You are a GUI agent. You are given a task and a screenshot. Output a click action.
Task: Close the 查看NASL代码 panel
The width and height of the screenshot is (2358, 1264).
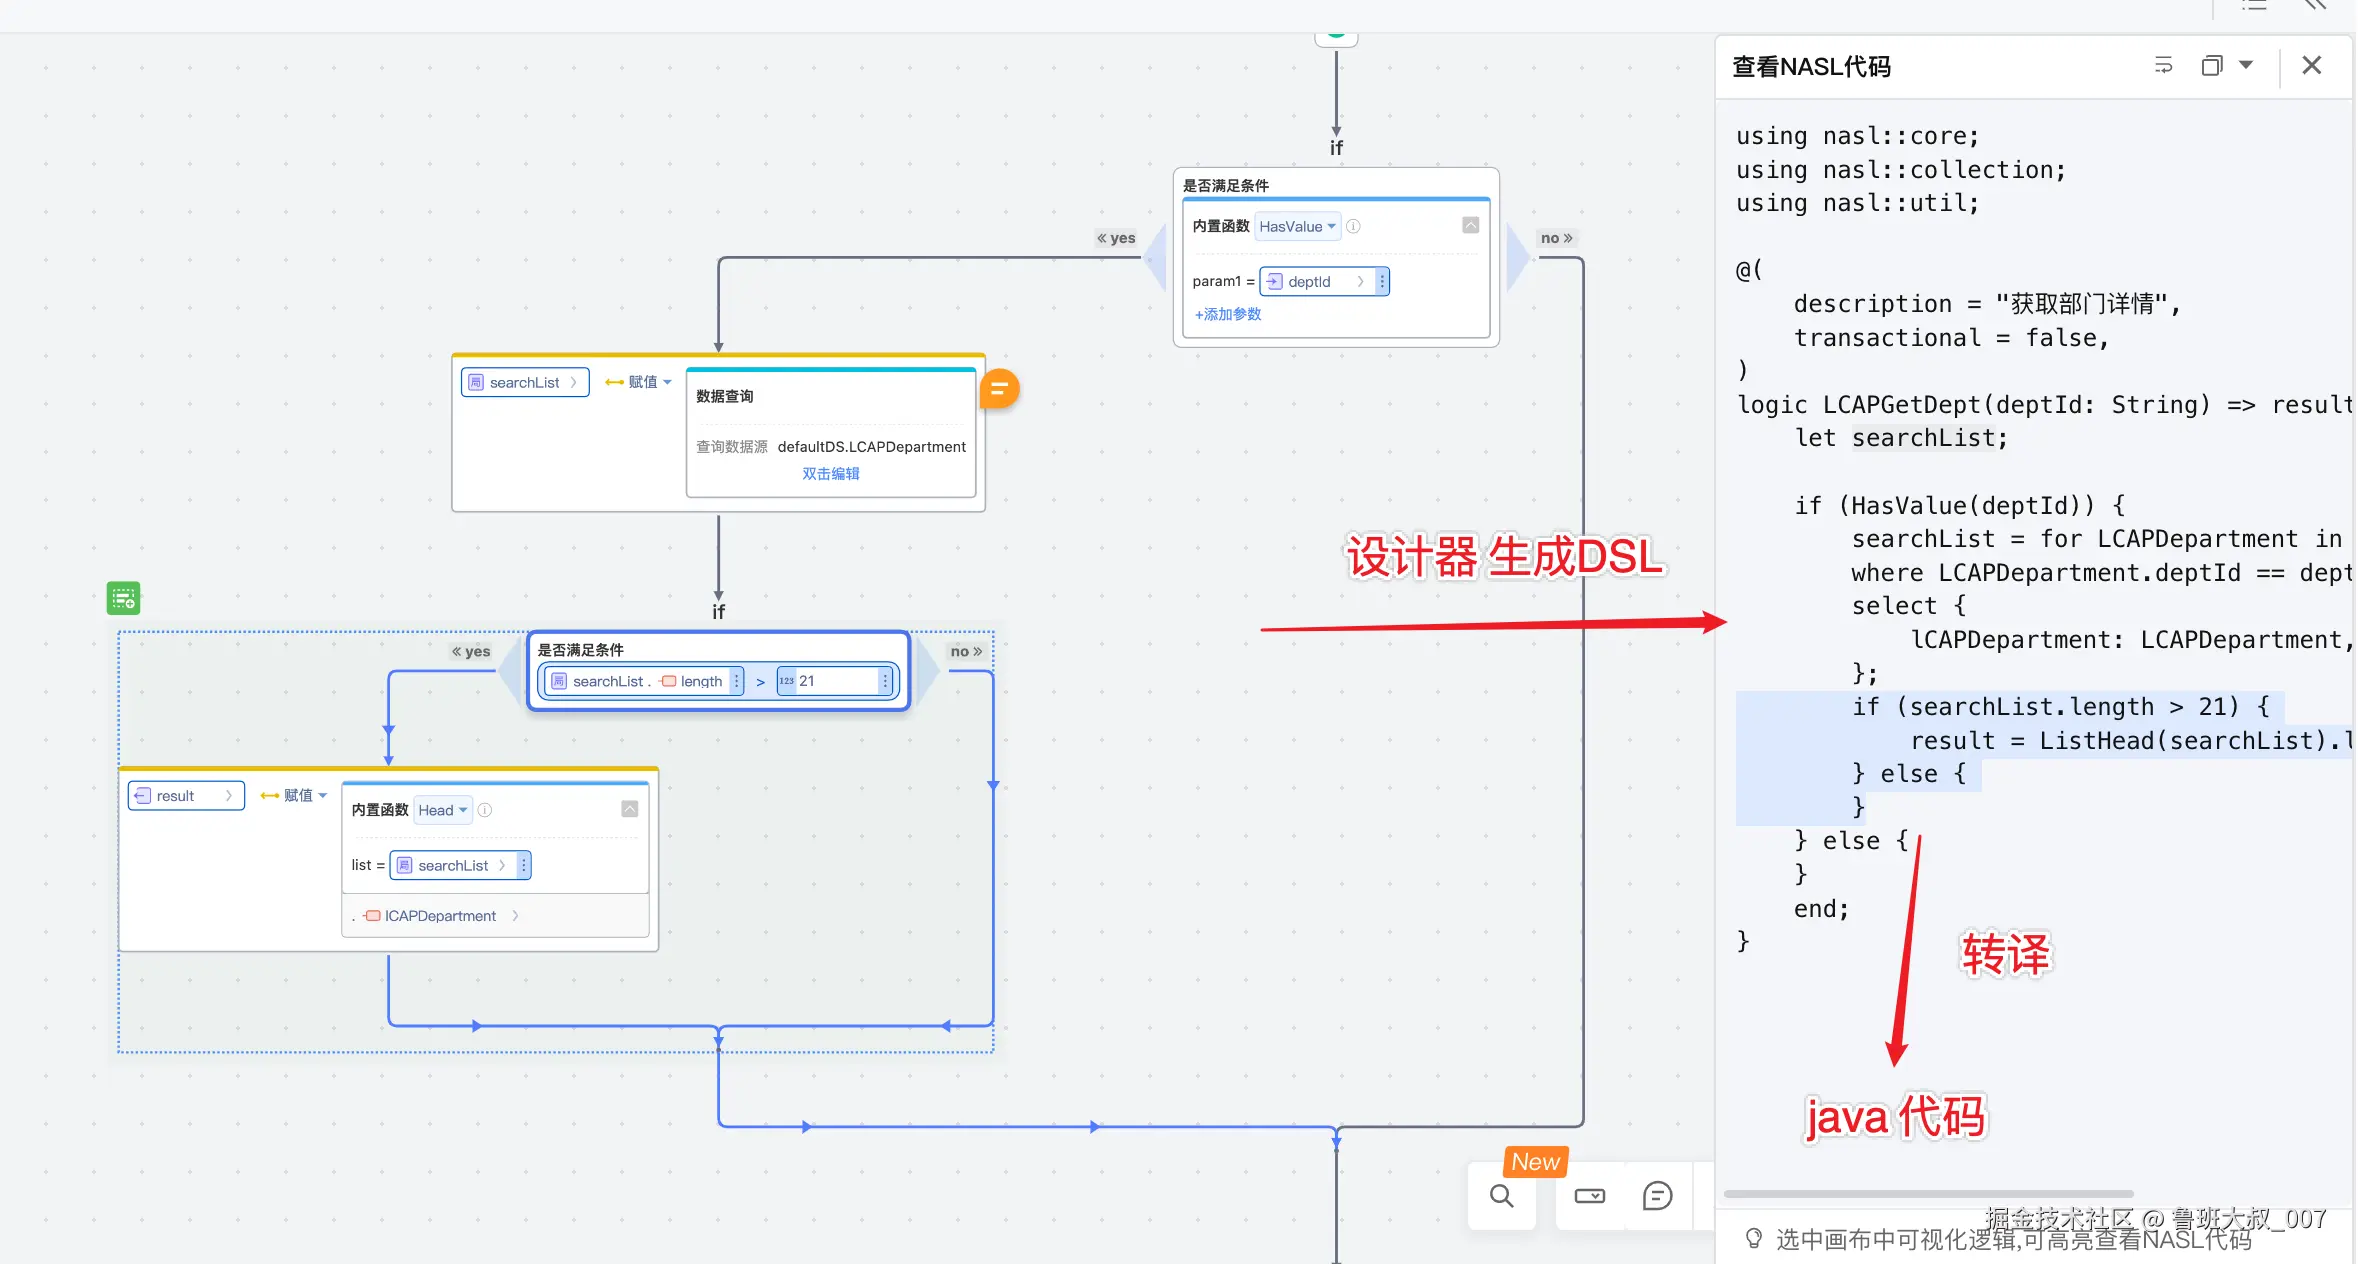pyautogui.click(x=2311, y=66)
